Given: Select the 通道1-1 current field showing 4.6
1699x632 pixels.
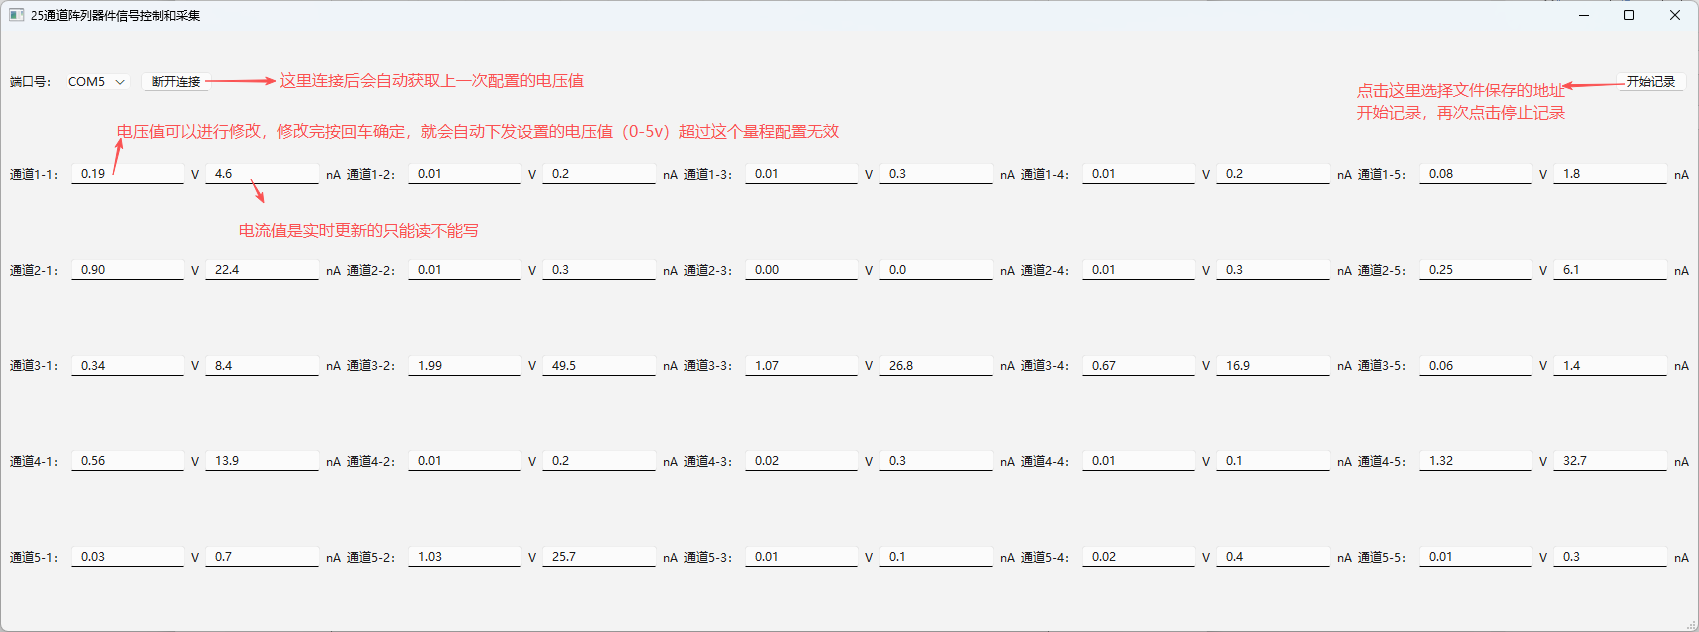Looking at the screenshot, I should pos(261,174).
